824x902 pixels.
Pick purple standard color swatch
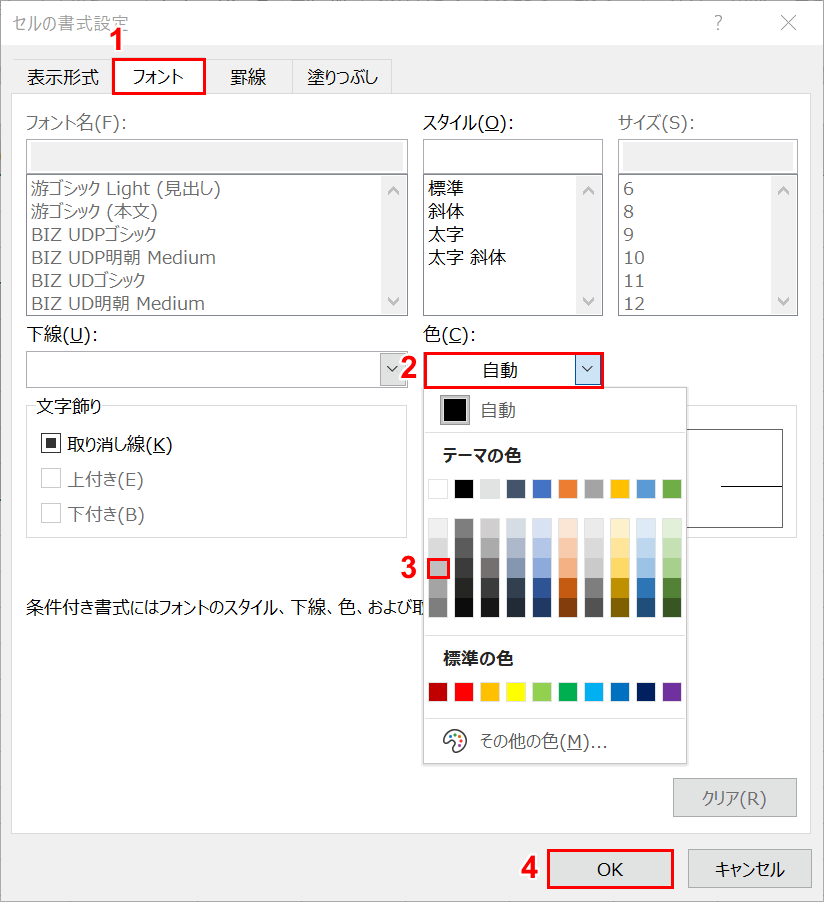pyautogui.click(x=672, y=692)
